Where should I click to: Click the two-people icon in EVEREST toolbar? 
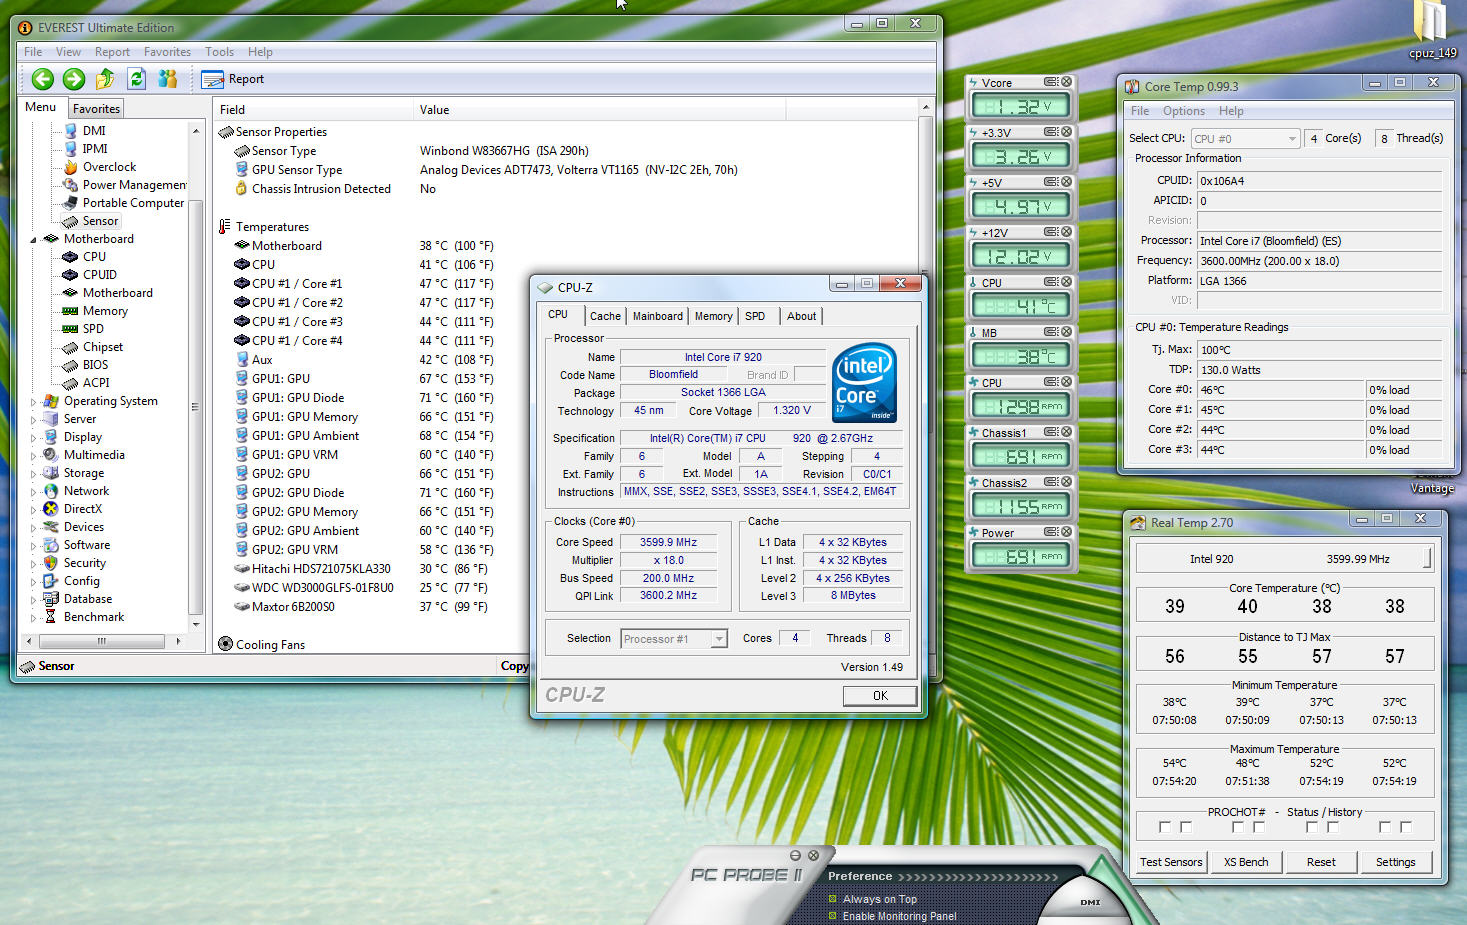pyautogui.click(x=168, y=79)
